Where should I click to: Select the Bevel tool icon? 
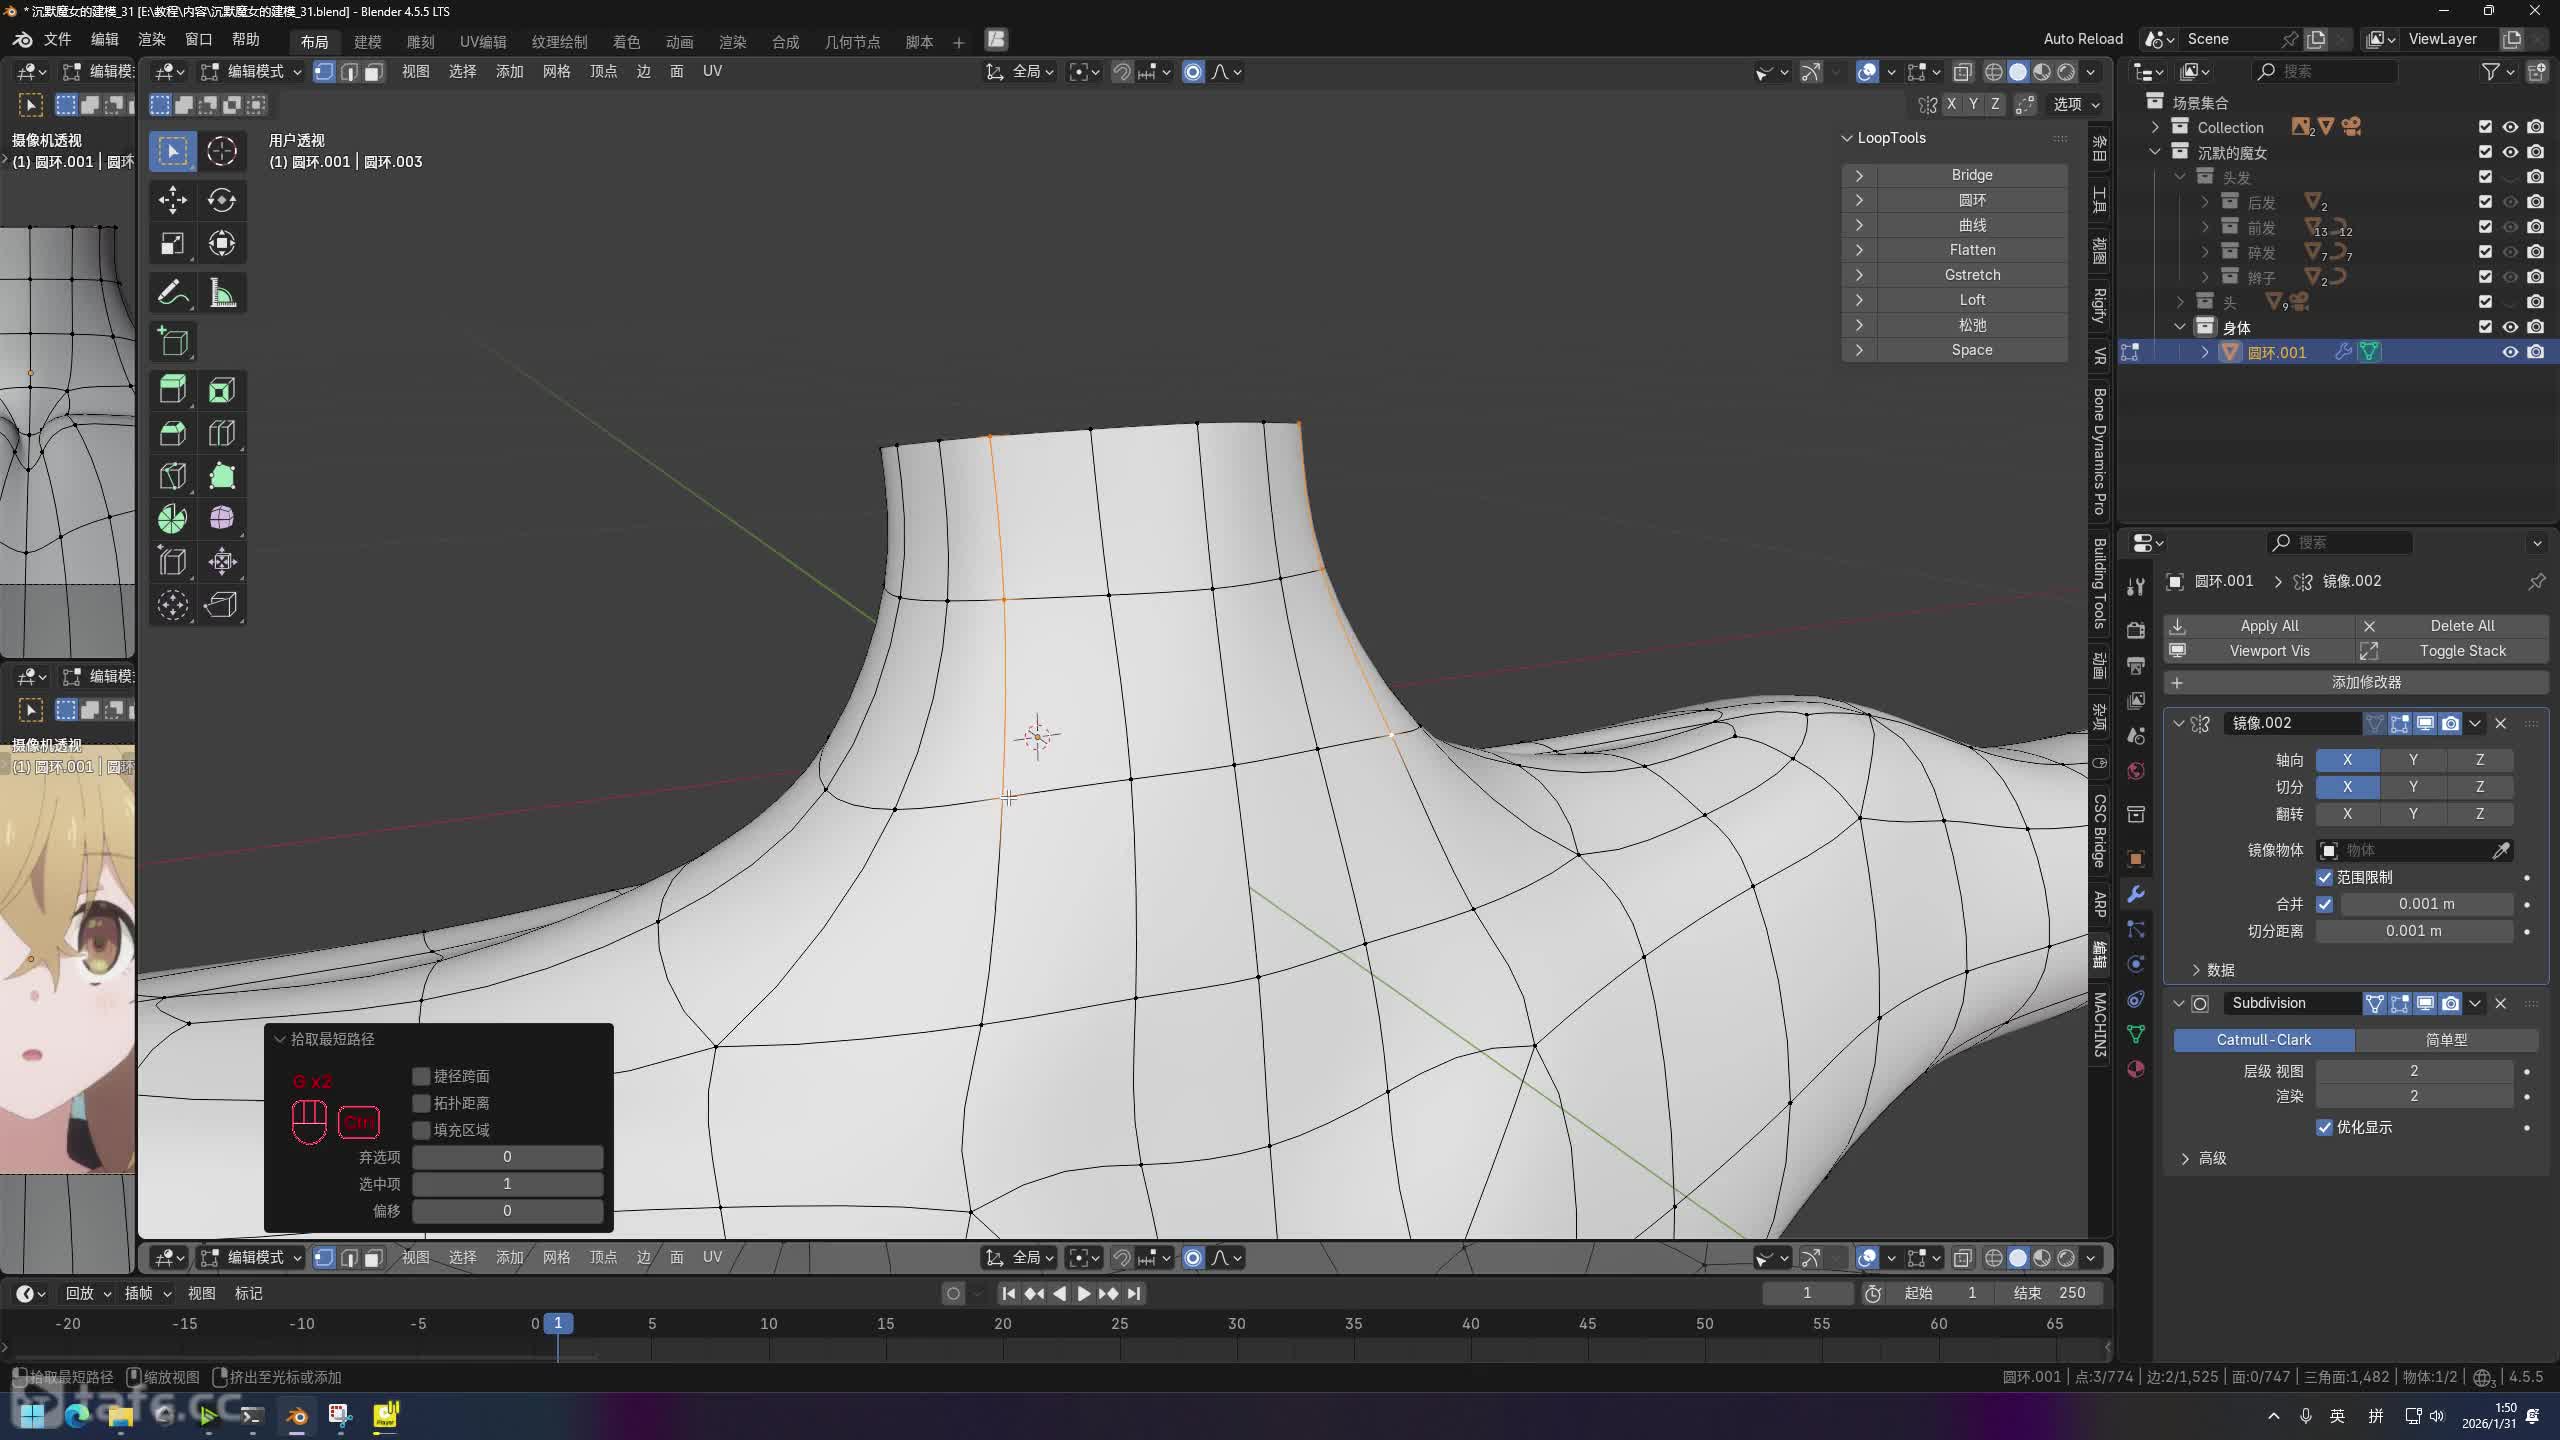(172, 433)
